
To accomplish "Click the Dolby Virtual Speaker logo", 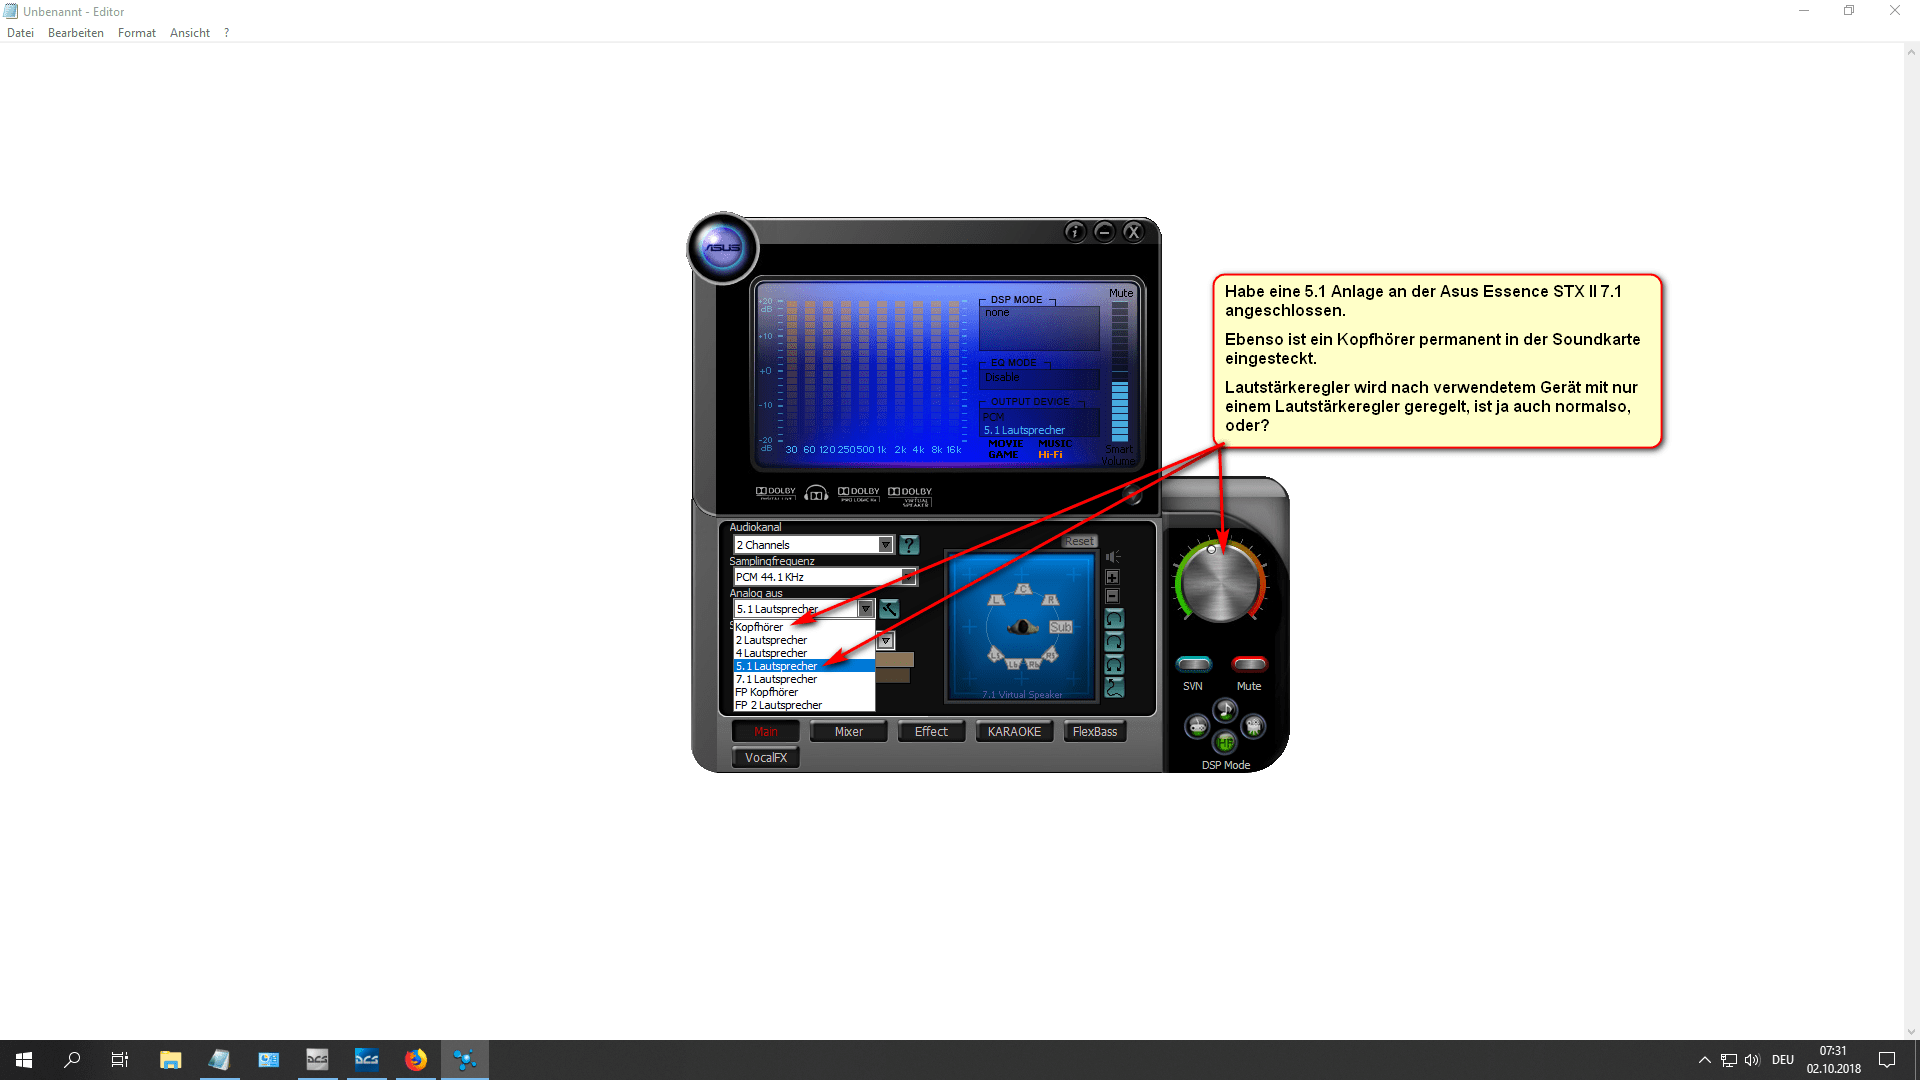I will point(910,495).
